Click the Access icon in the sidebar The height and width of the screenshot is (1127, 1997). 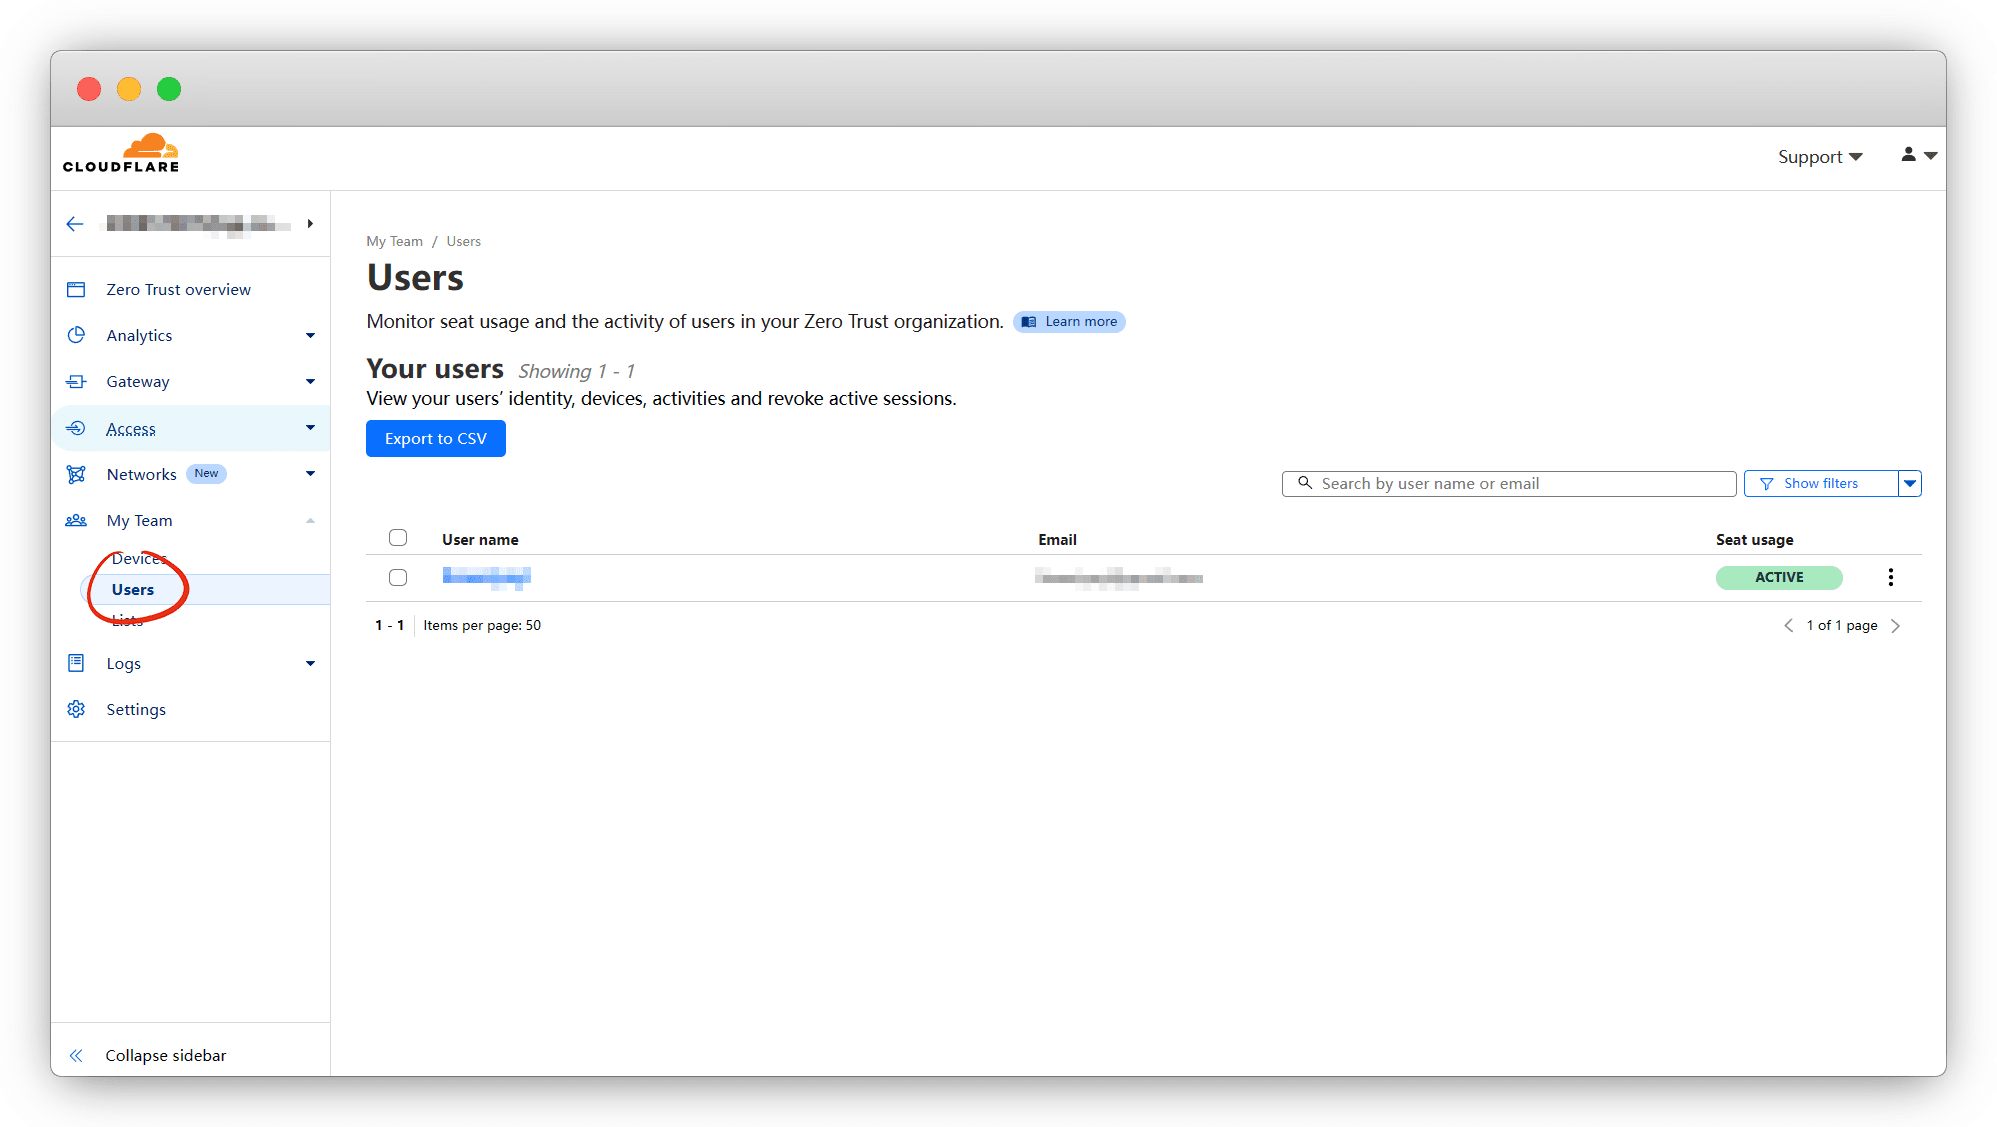pyautogui.click(x=76, y=428)
